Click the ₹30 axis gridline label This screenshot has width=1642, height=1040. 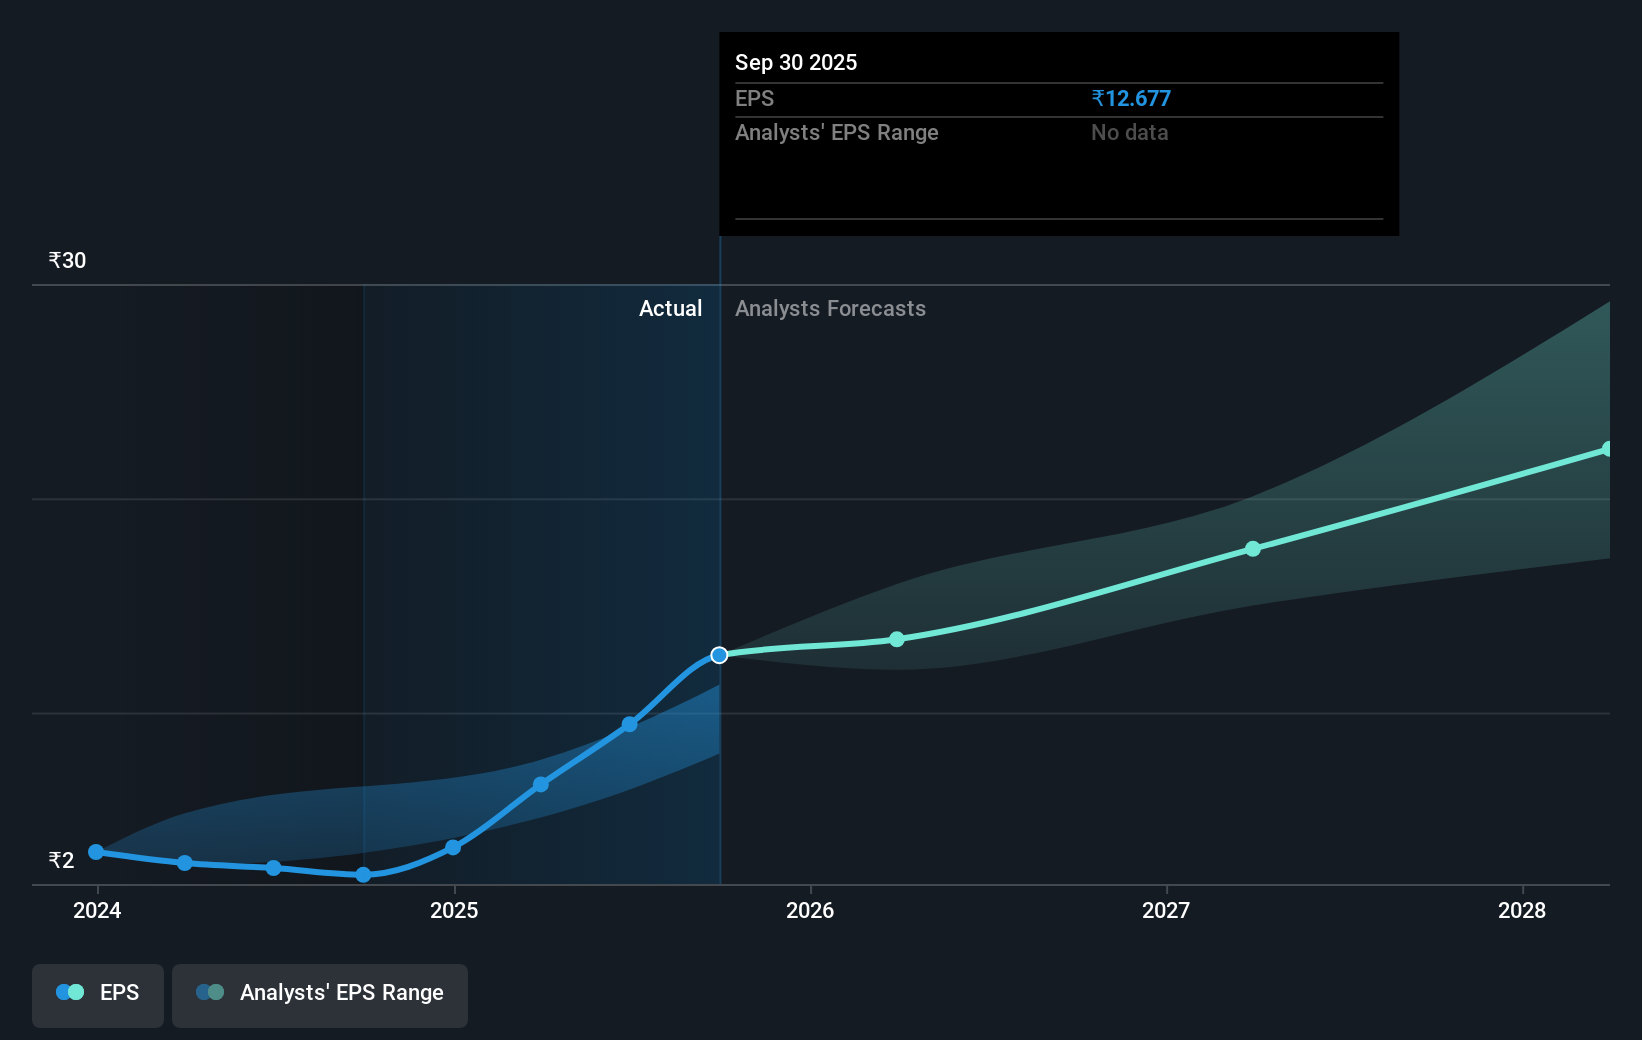[66, 260]
